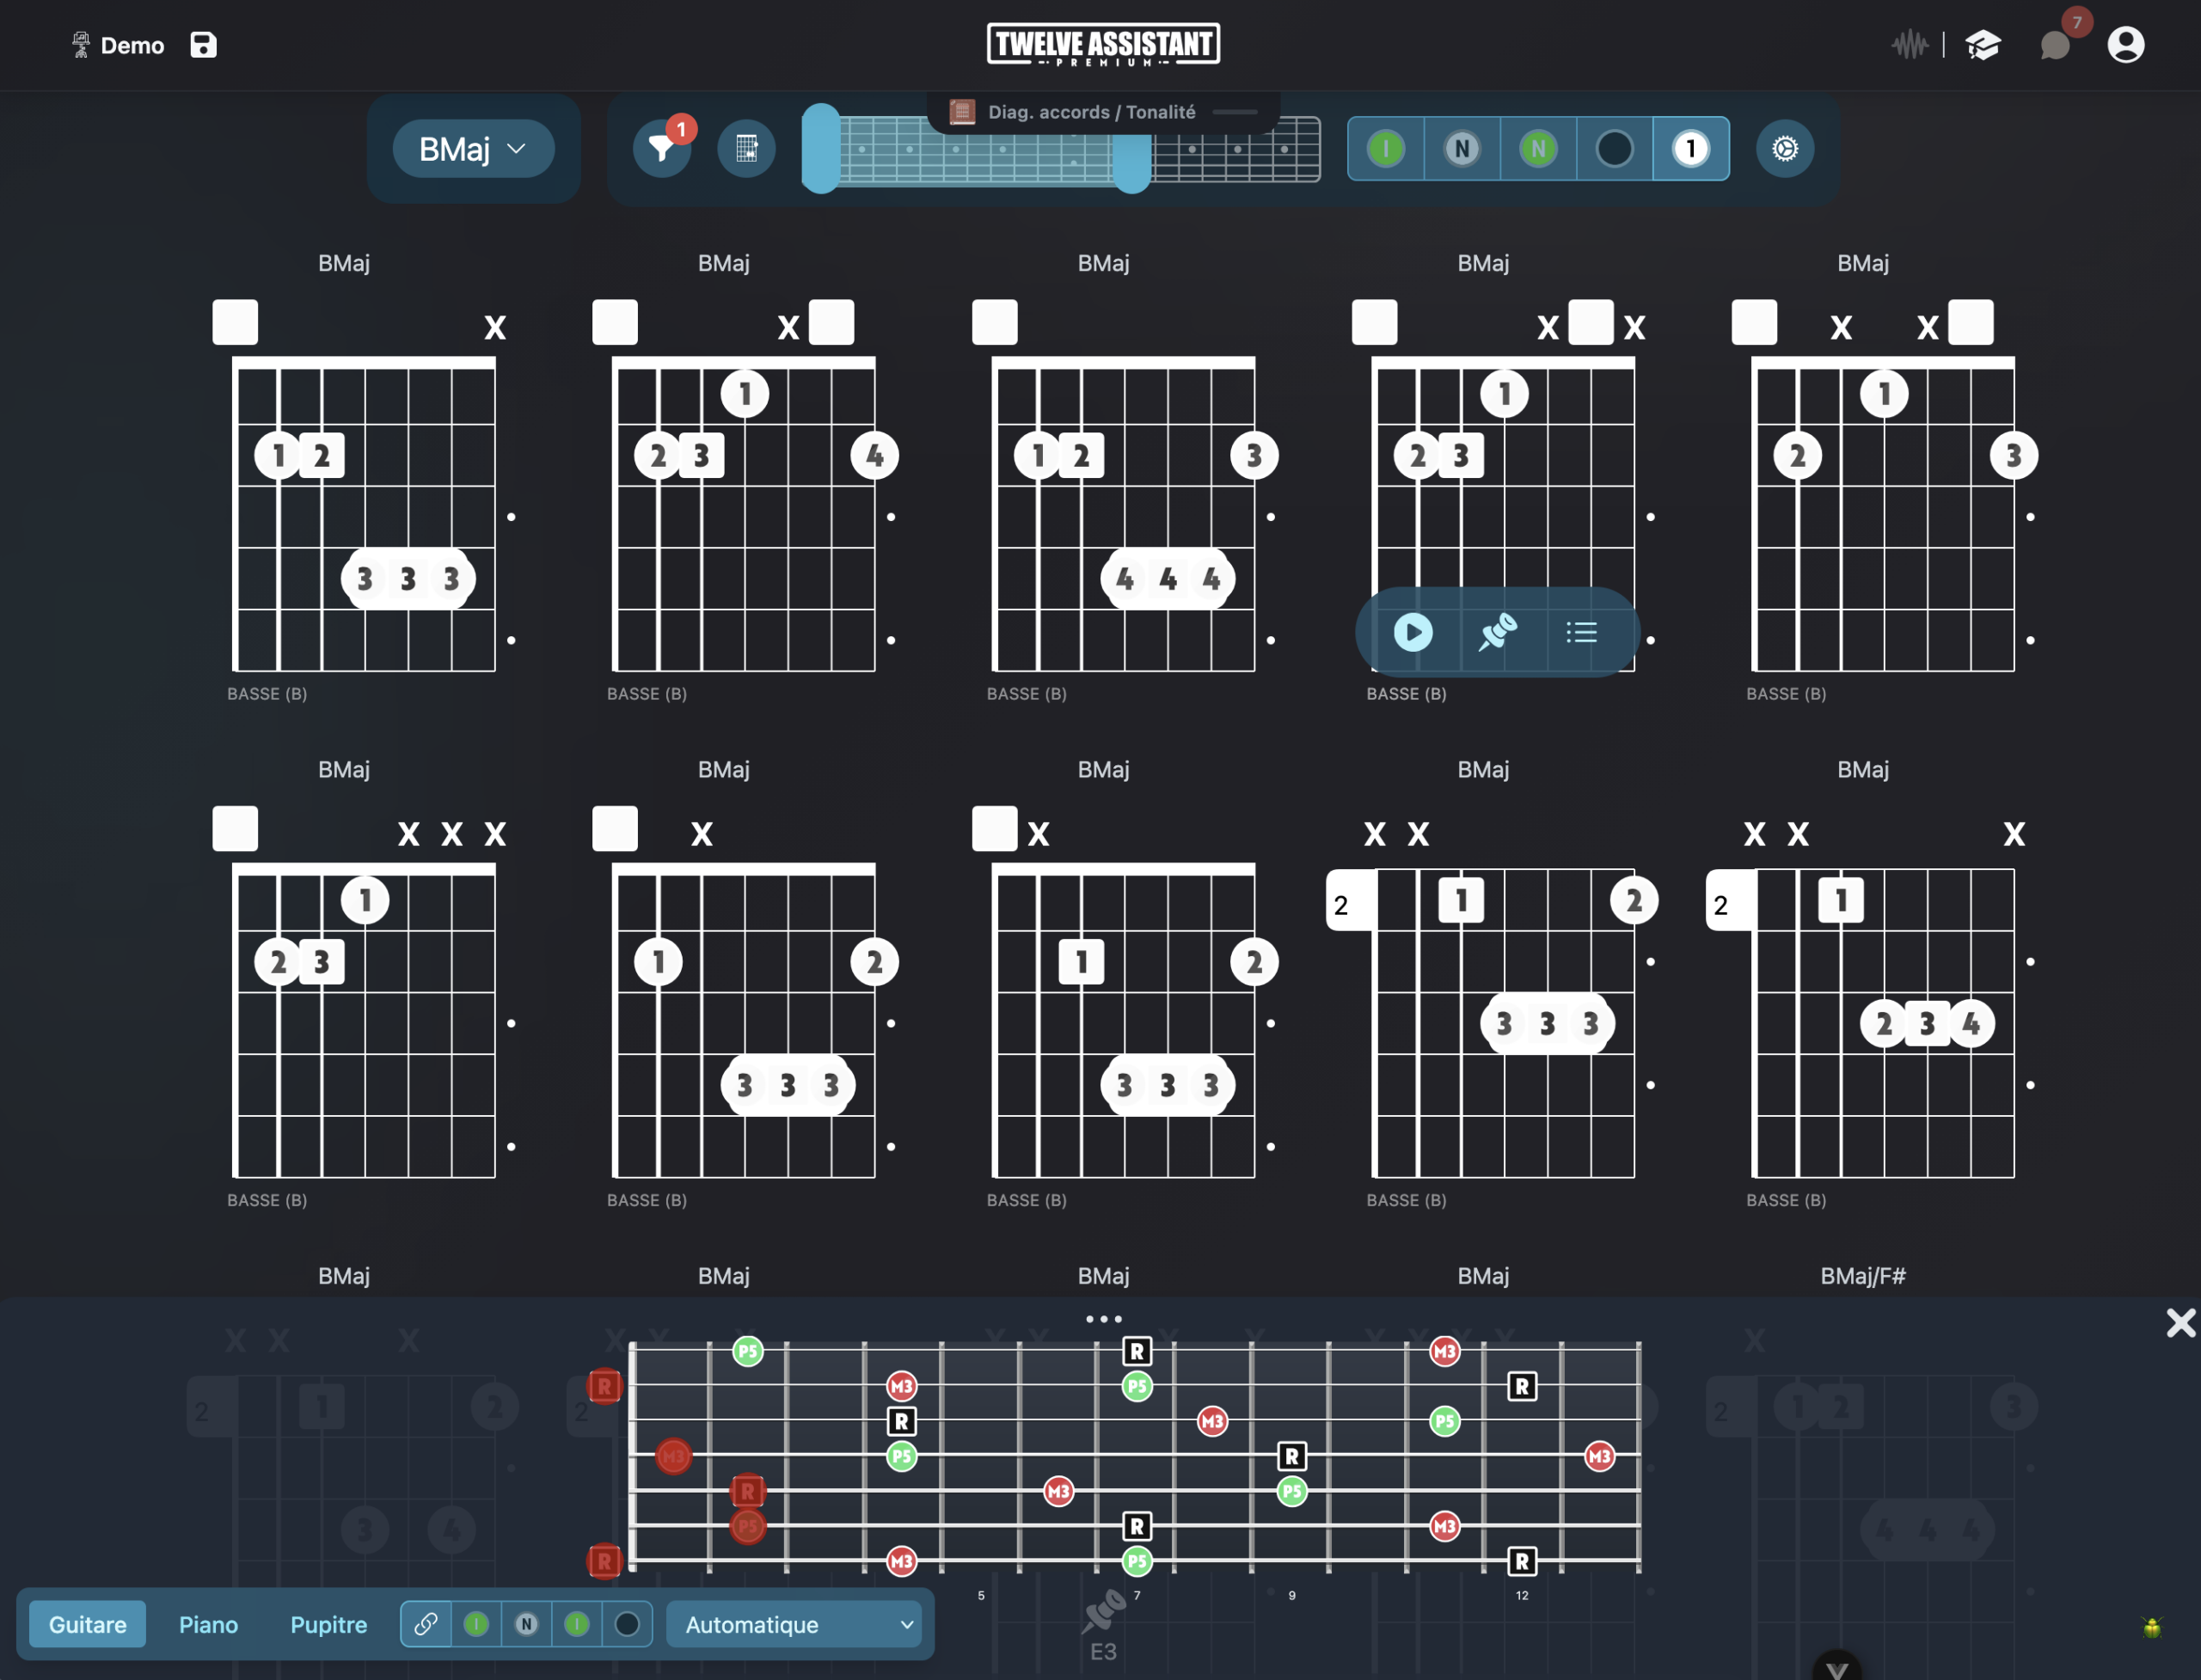Screen dimensions: 2201x1680
Task: Click the Demo project name
Action: (x=132, y=45)
